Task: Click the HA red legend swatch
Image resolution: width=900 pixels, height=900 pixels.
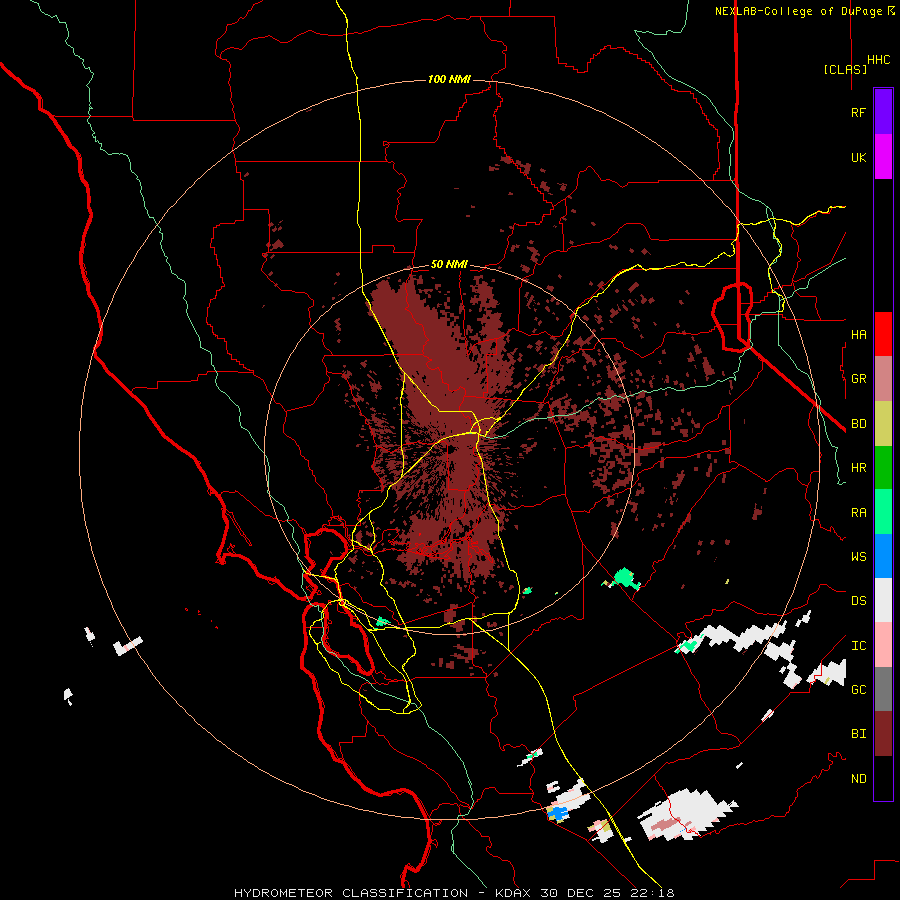Action: [883, 334]
